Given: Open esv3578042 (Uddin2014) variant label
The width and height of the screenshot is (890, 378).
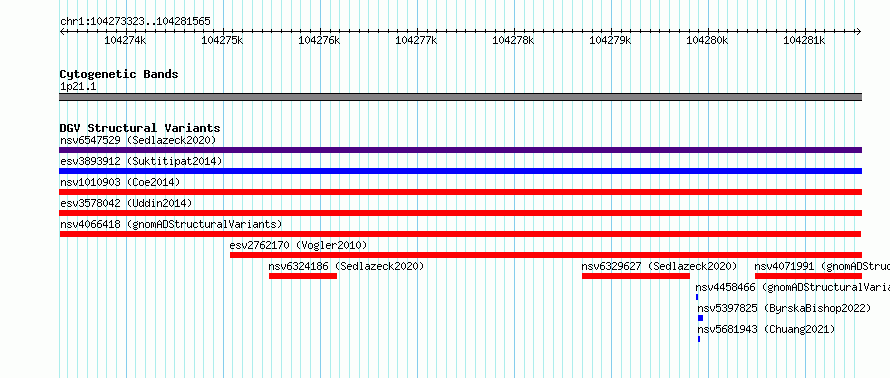Looking at the screenshot, I should (x=126, y=203).
